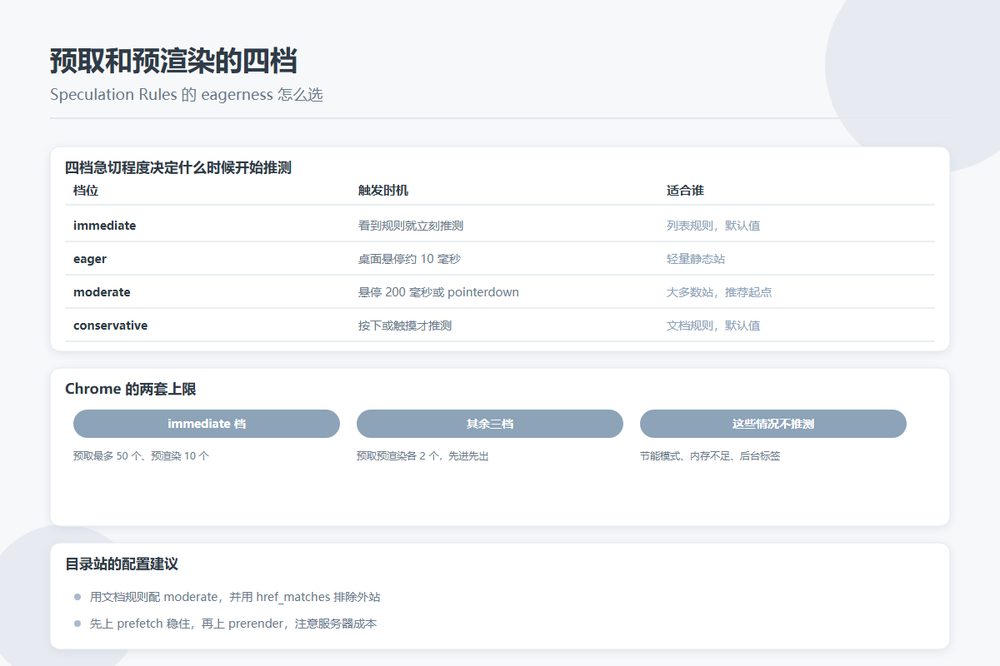The width and height of the screenshot is (1000, 666).
Task: Click bullet "用文档规则配 moderate，并用 href_matches 排除外站"
Action: click(235, 596)
